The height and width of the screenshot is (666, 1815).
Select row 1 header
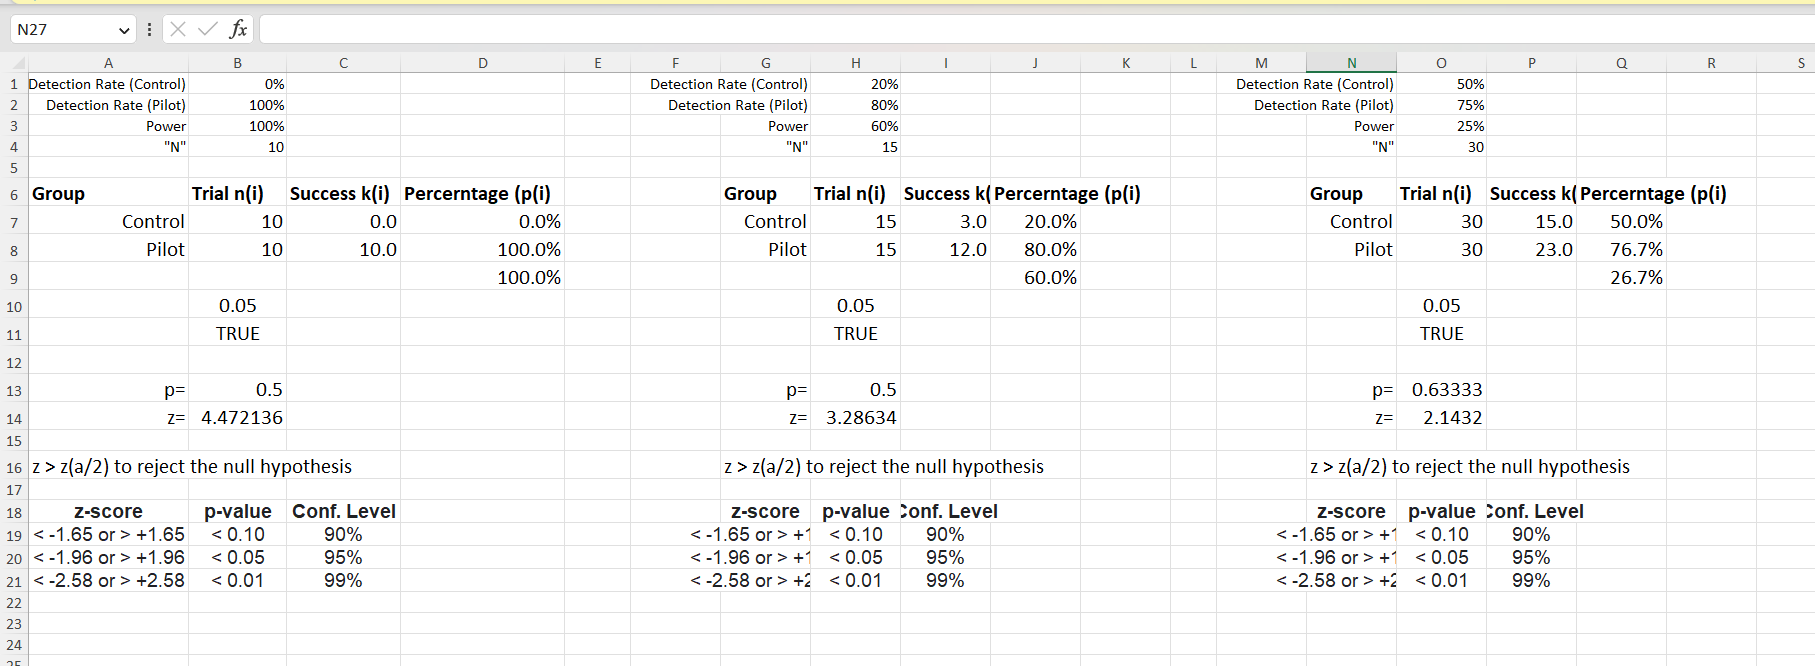[14, 84]
